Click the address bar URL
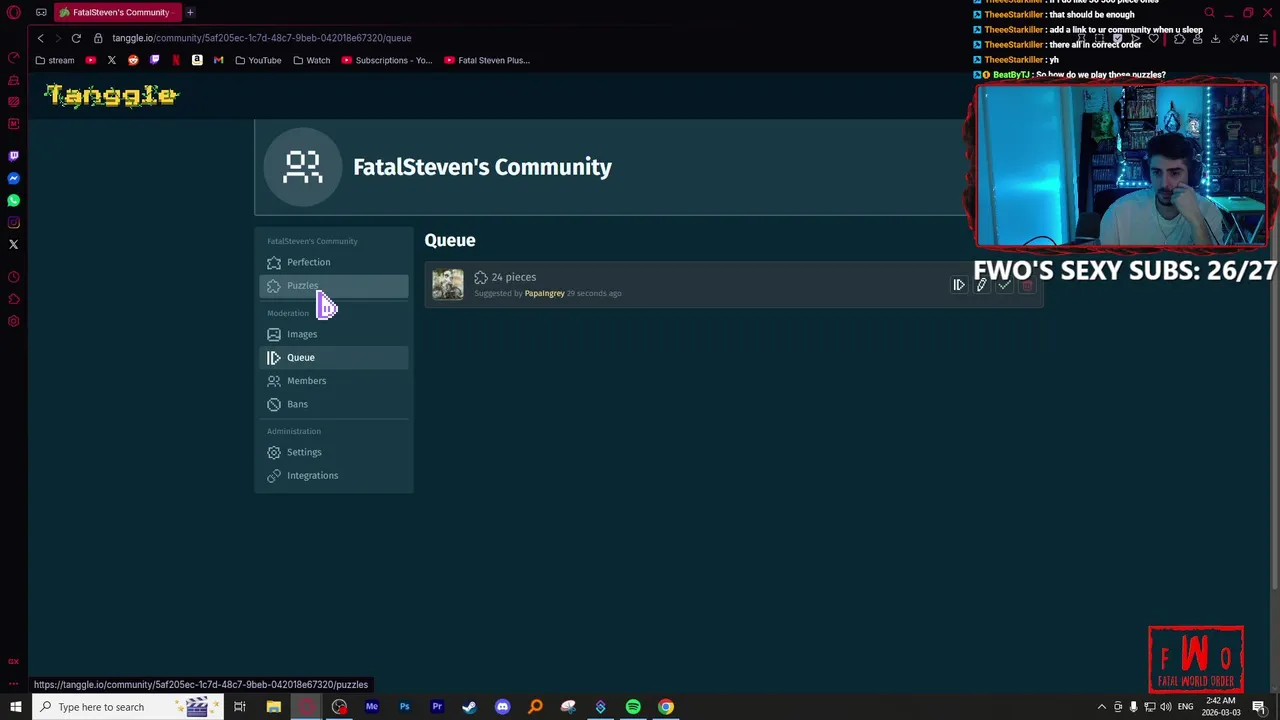 click(261, 38)
